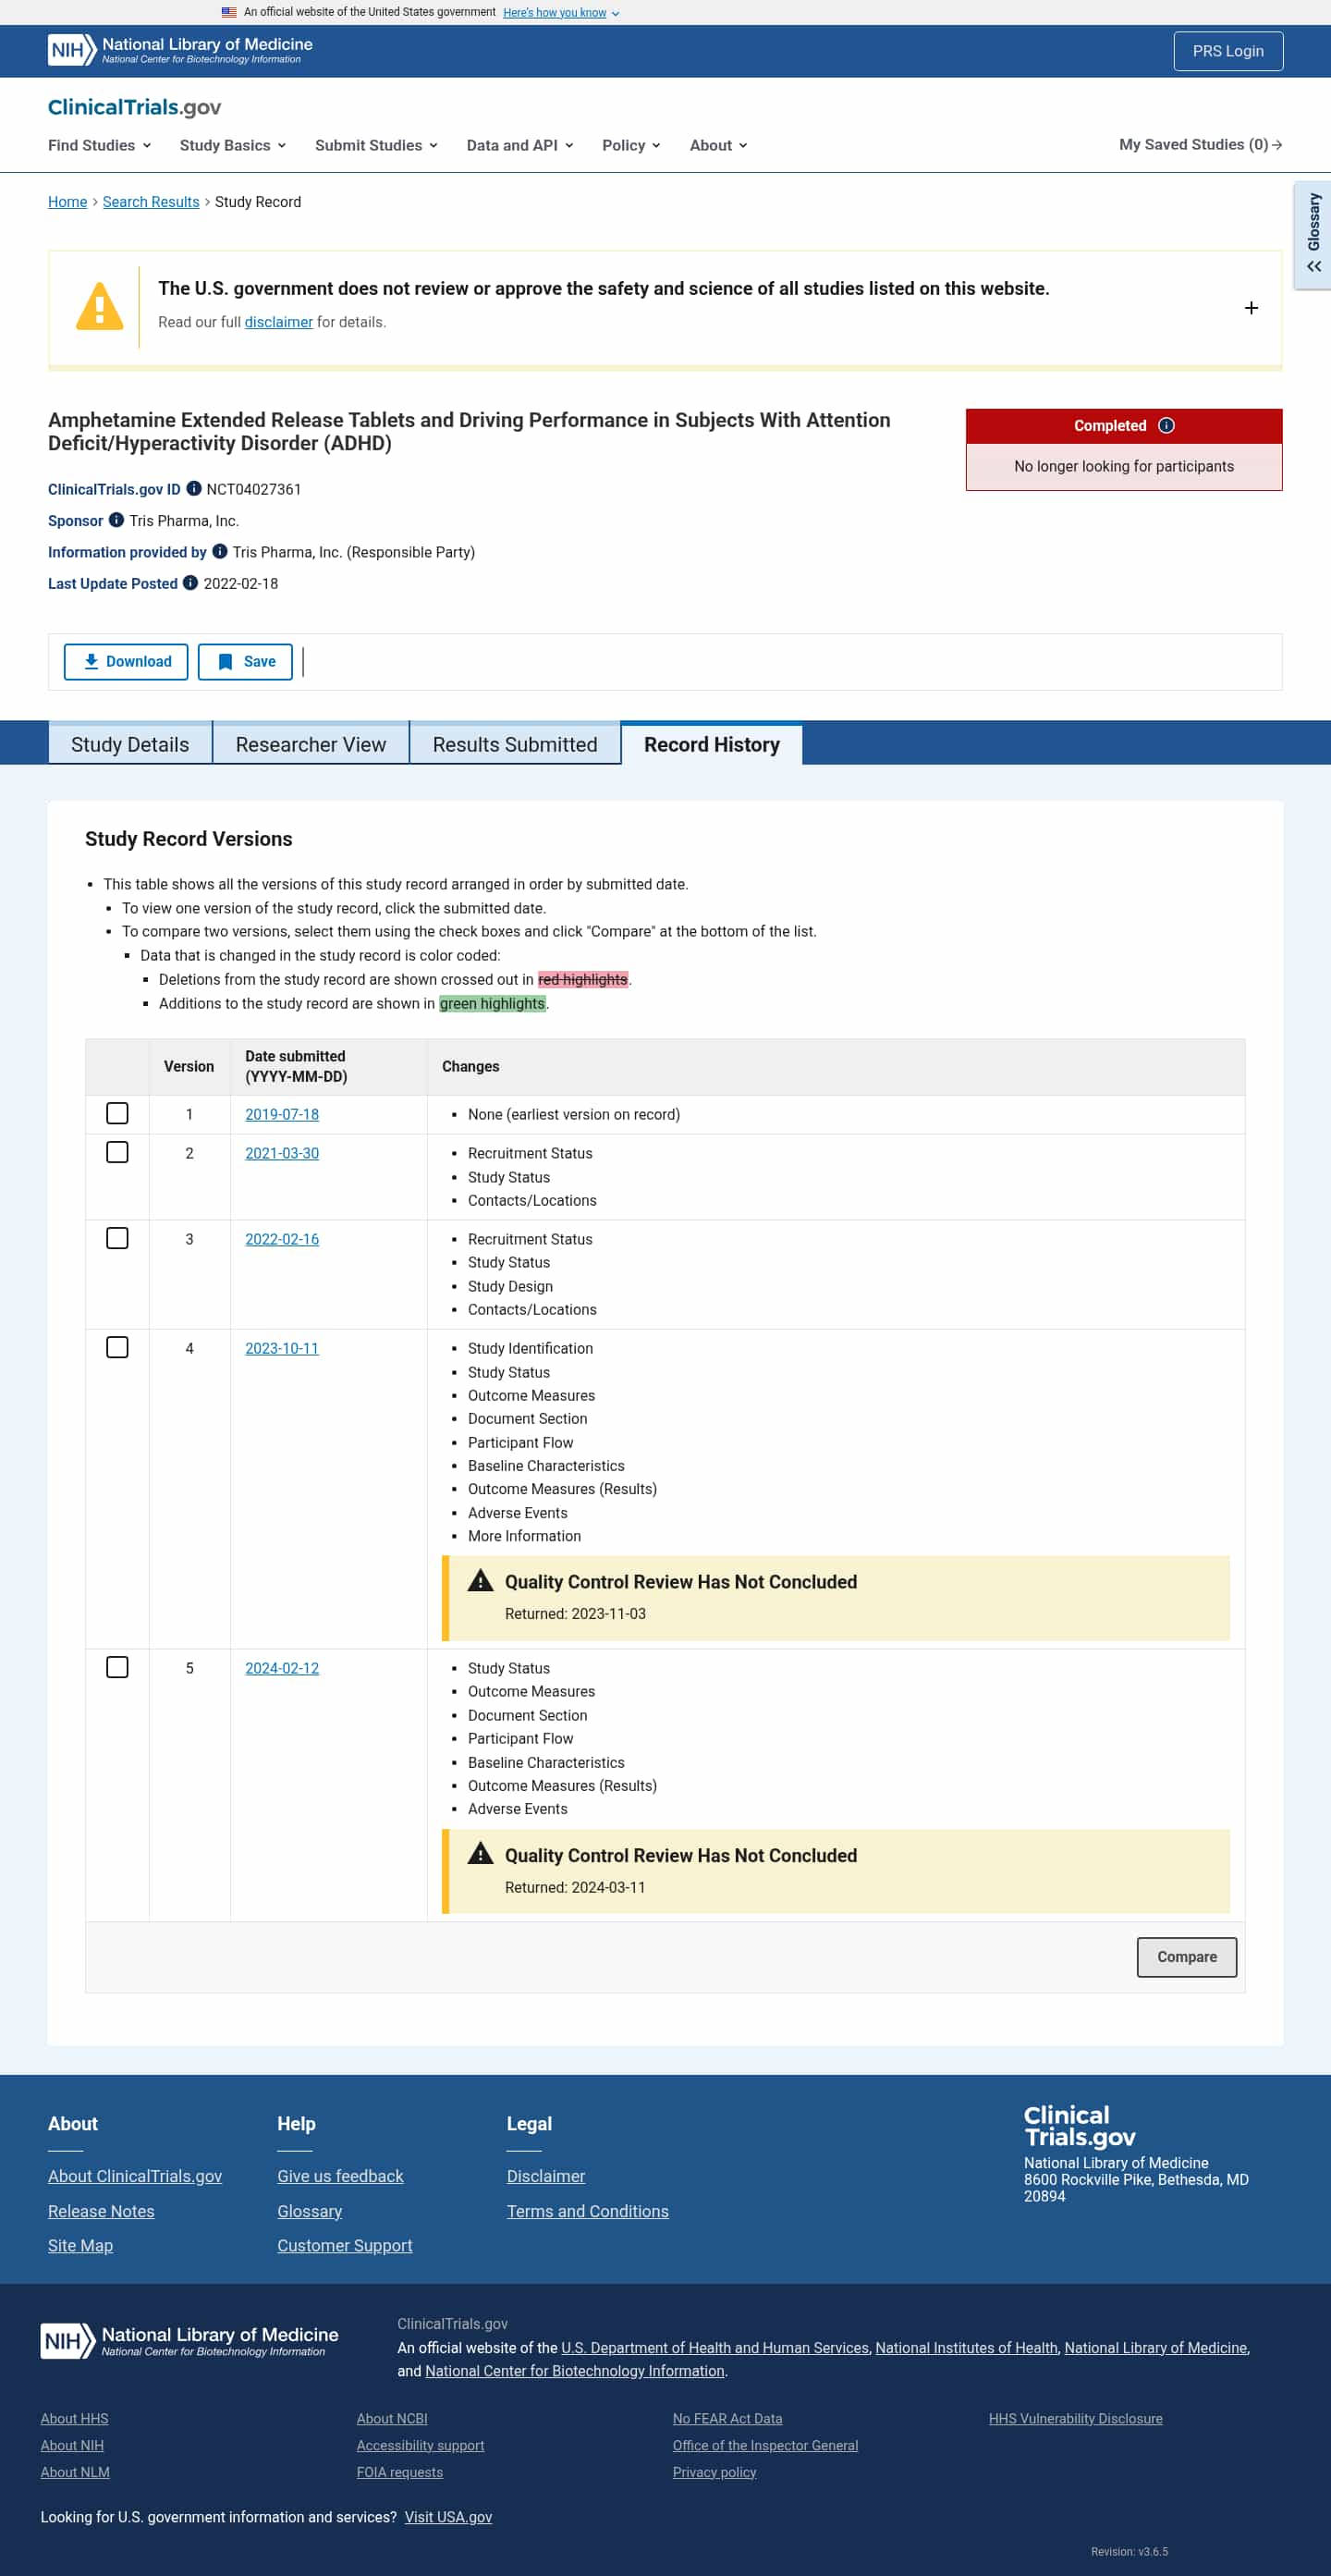The image size is (1331, 2576).
Task: Open the Site Map footer link
Action: pos(80,2245)
